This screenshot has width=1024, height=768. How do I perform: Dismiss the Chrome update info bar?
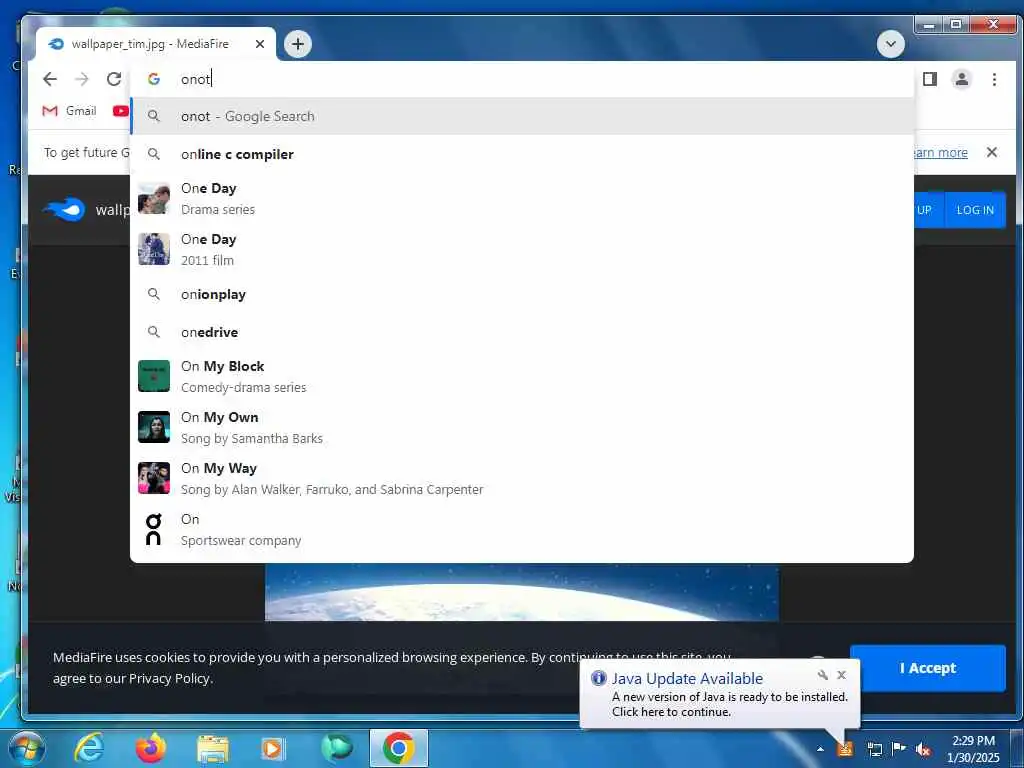tap(991, 152)
